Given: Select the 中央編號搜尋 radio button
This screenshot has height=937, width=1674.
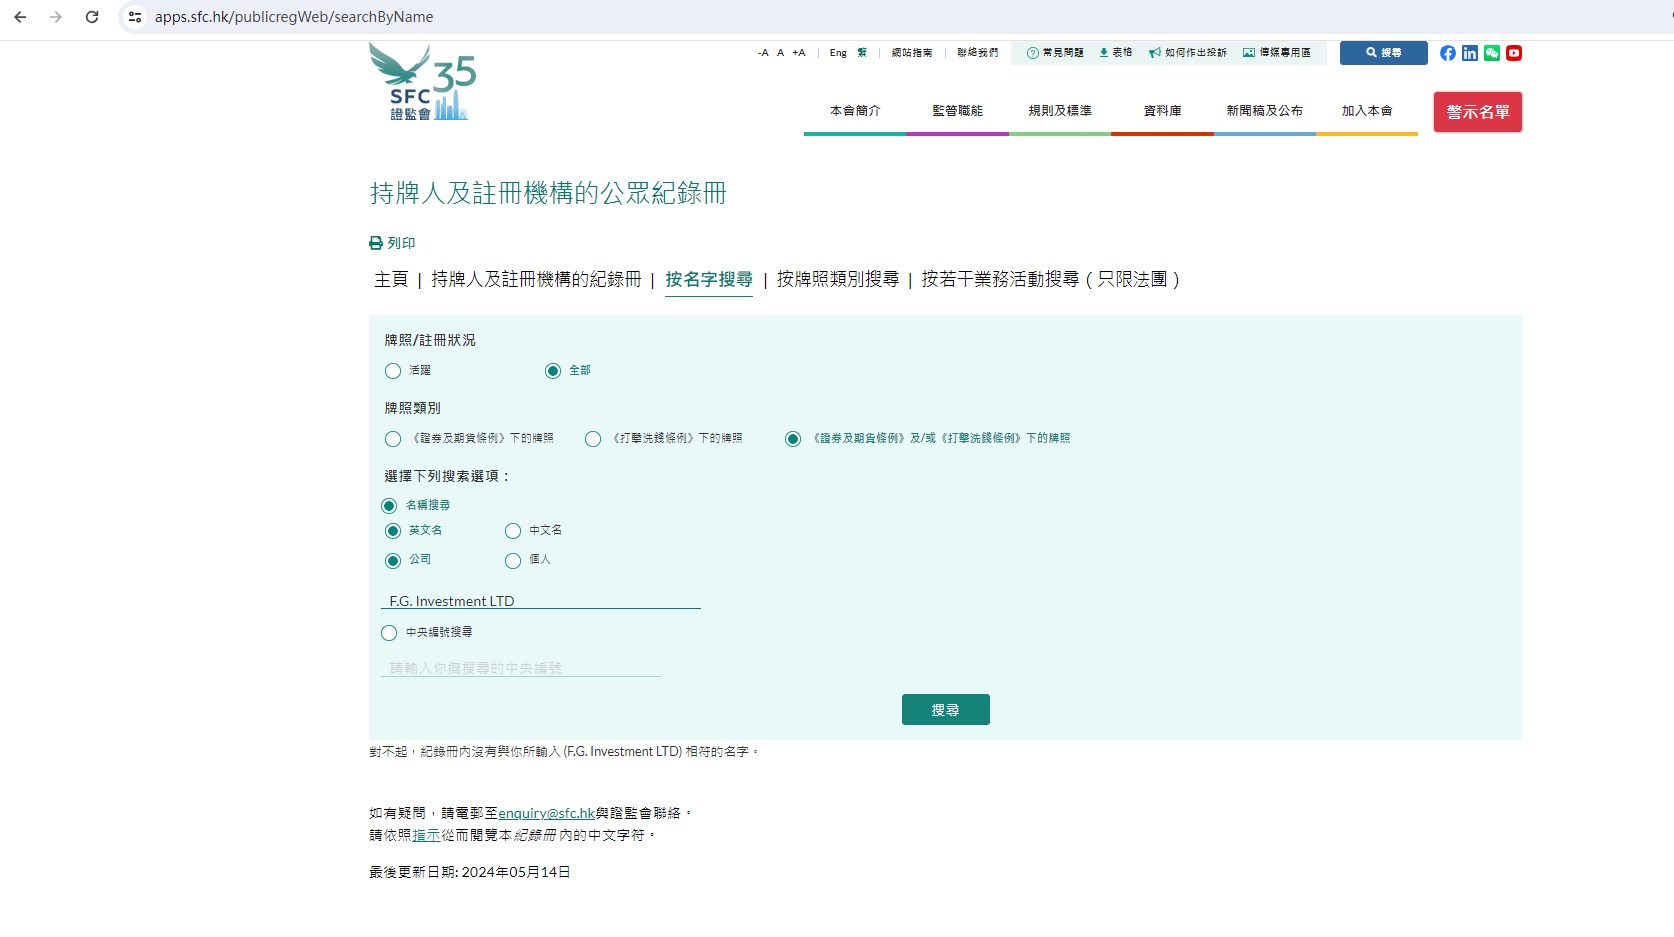Looking at the screenshot, I should click(x=389, y=633).
